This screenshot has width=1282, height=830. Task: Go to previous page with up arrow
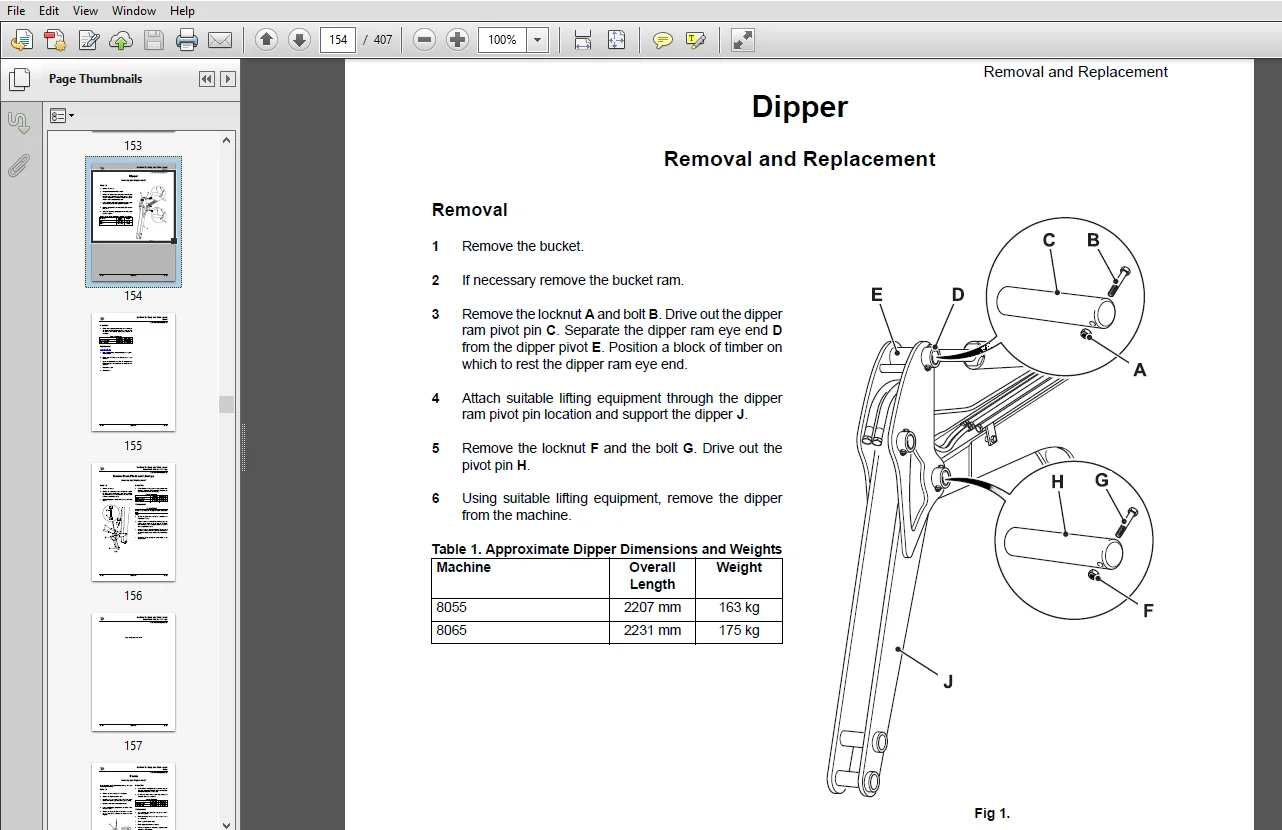pyautogui.click(x=266, y=40)
